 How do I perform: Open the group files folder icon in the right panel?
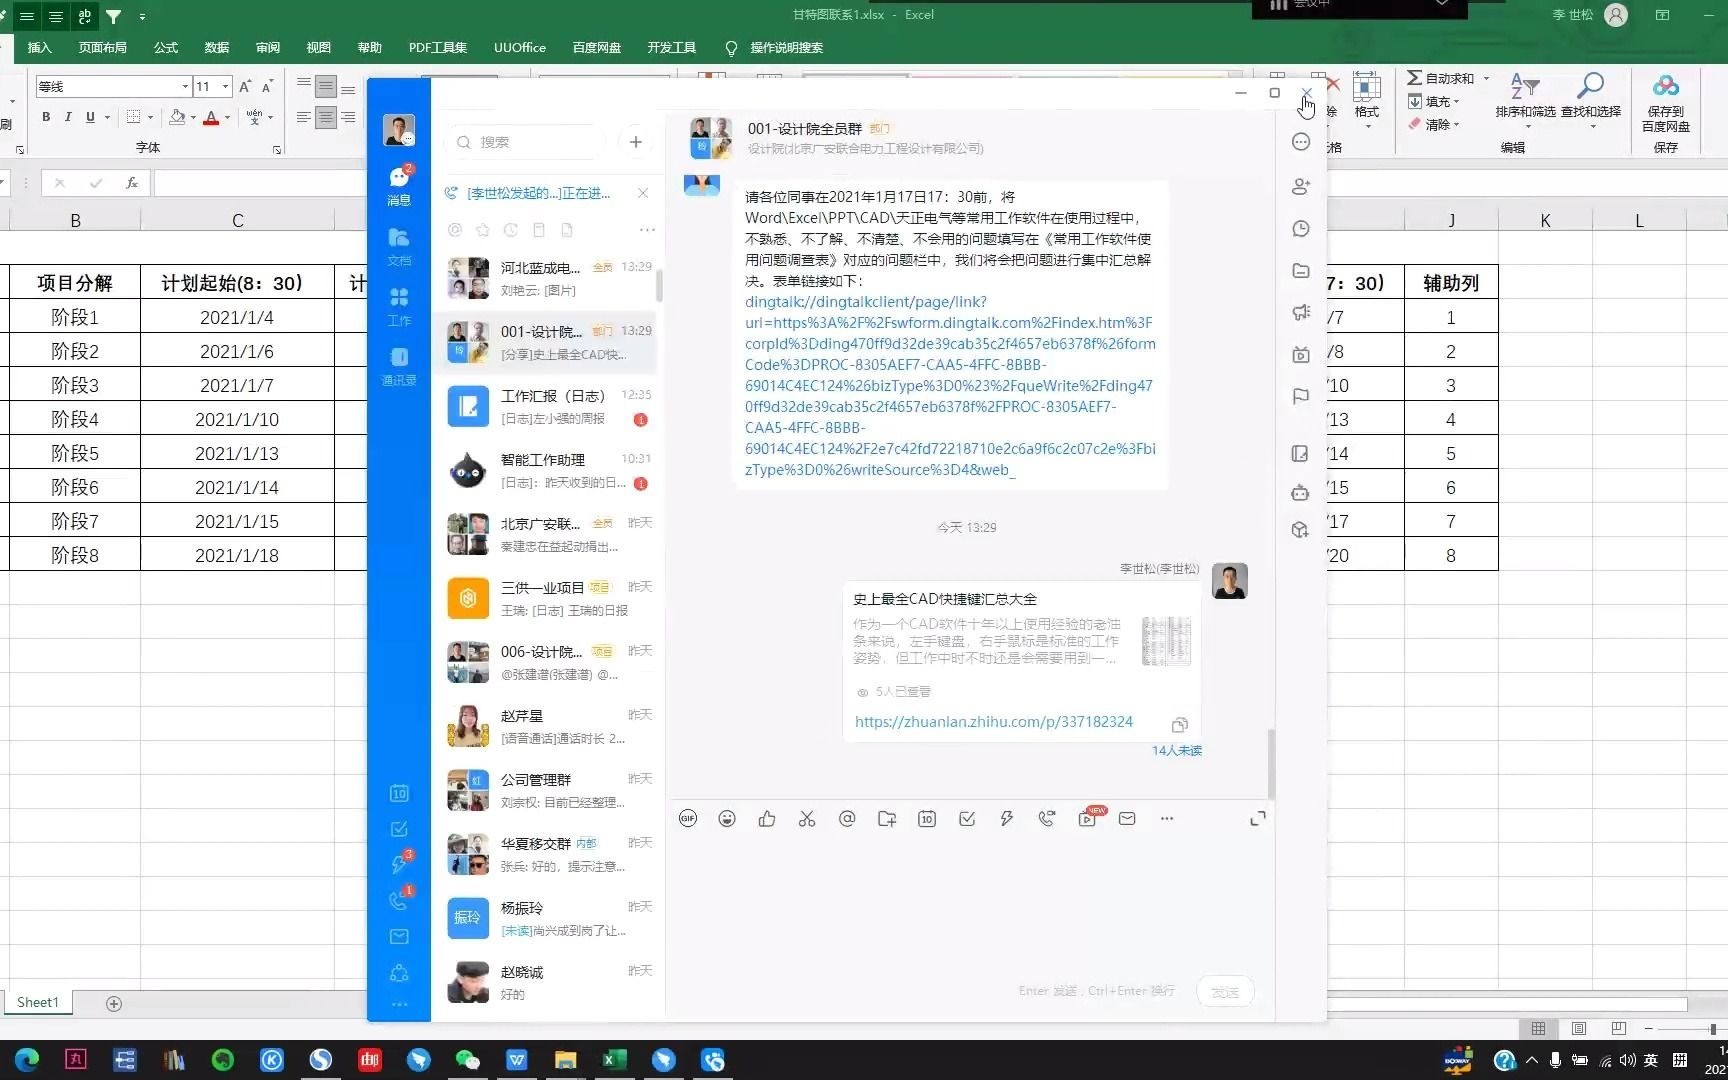tap(1301, 271)
